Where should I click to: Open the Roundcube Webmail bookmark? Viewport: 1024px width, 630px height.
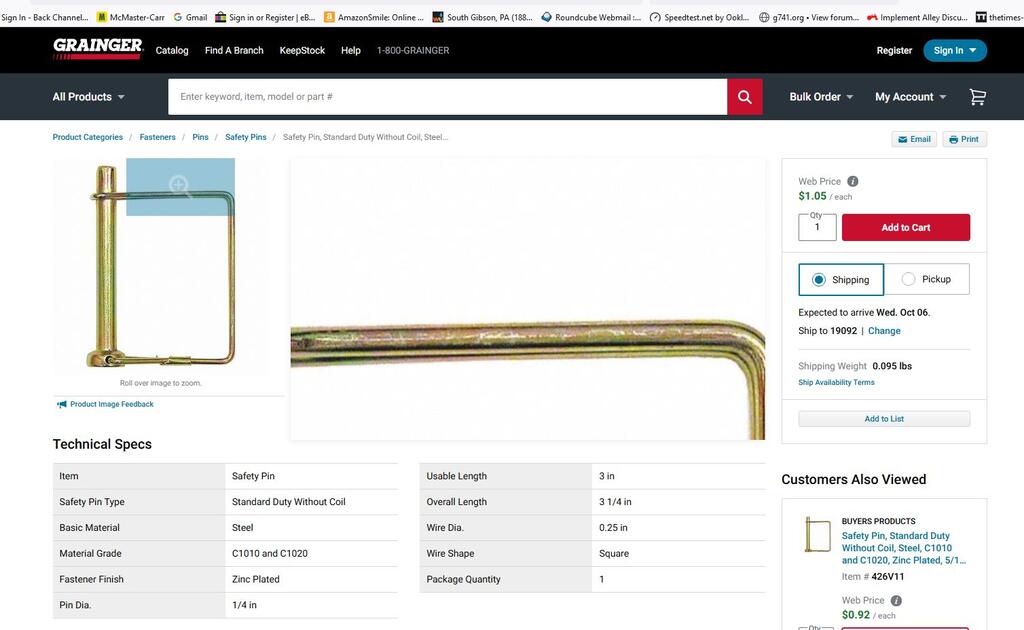coord(591,18)
